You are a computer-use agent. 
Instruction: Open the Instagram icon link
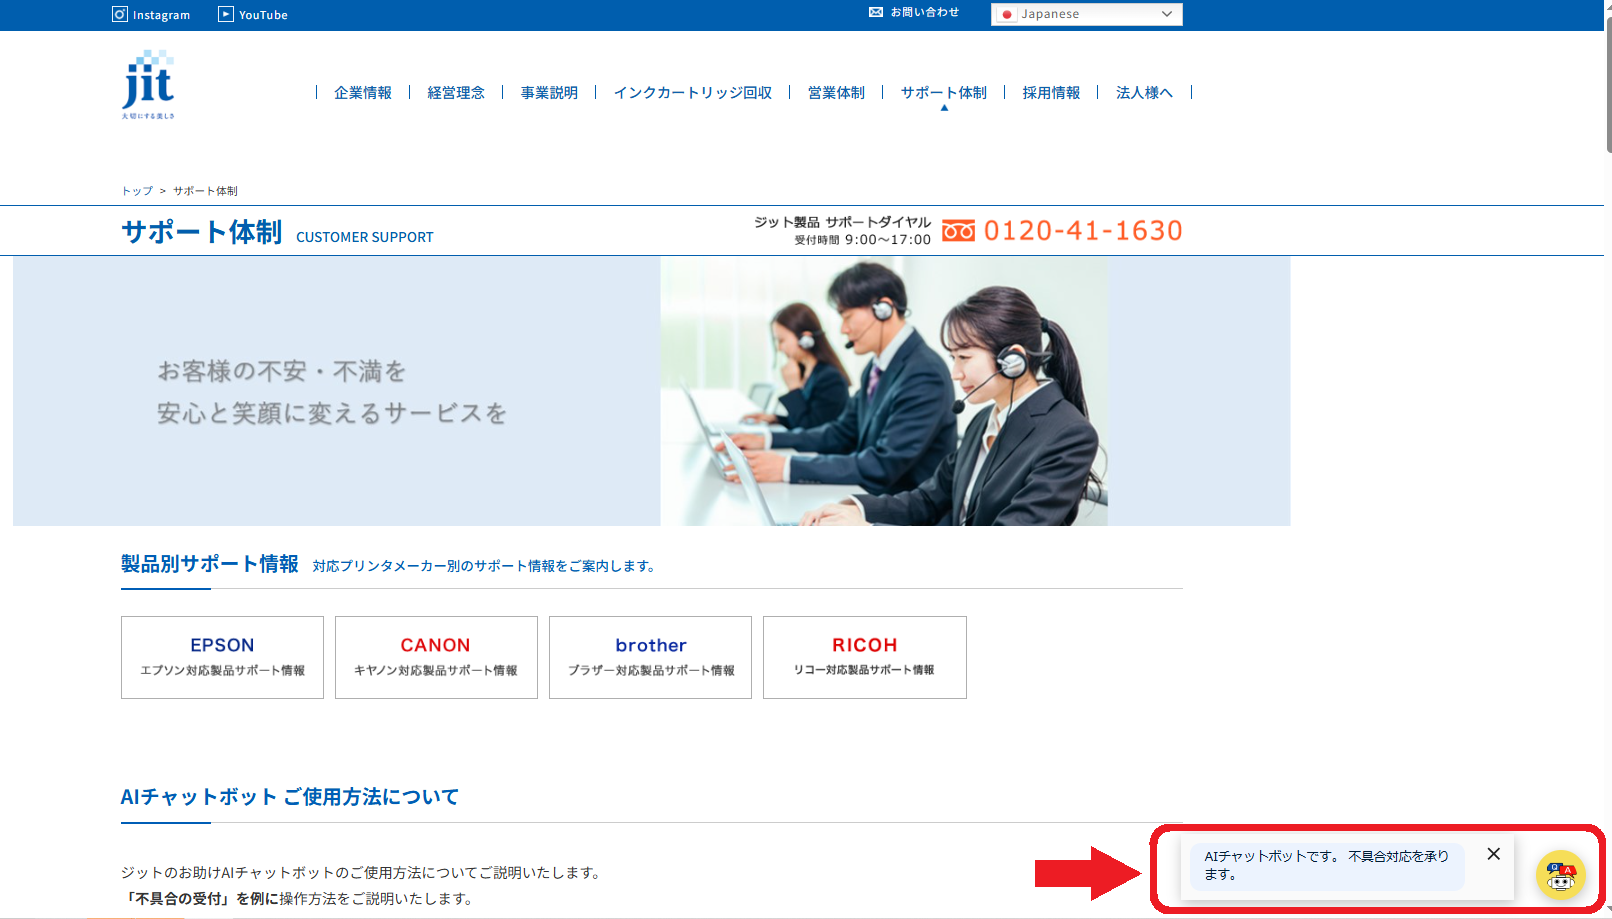120,14
